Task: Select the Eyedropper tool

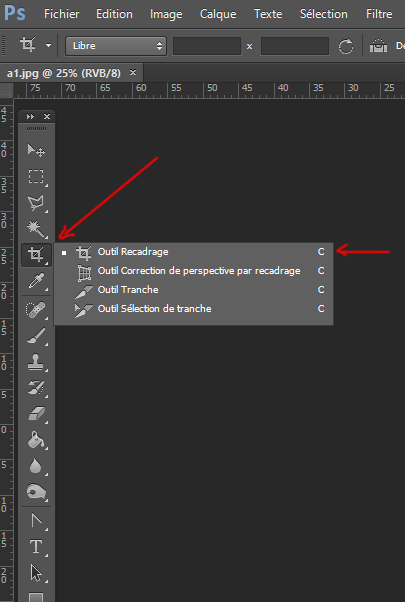Action: tap(36, 281)
